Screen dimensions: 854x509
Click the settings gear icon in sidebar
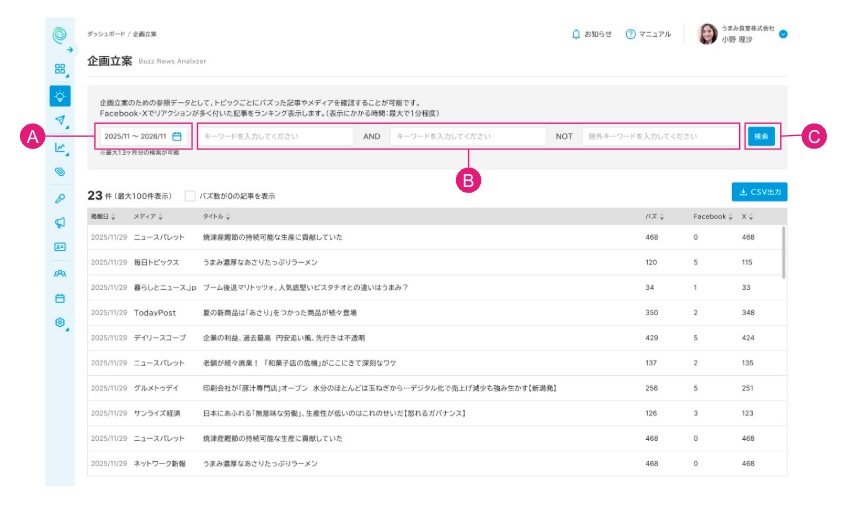(x=60, y=322)
